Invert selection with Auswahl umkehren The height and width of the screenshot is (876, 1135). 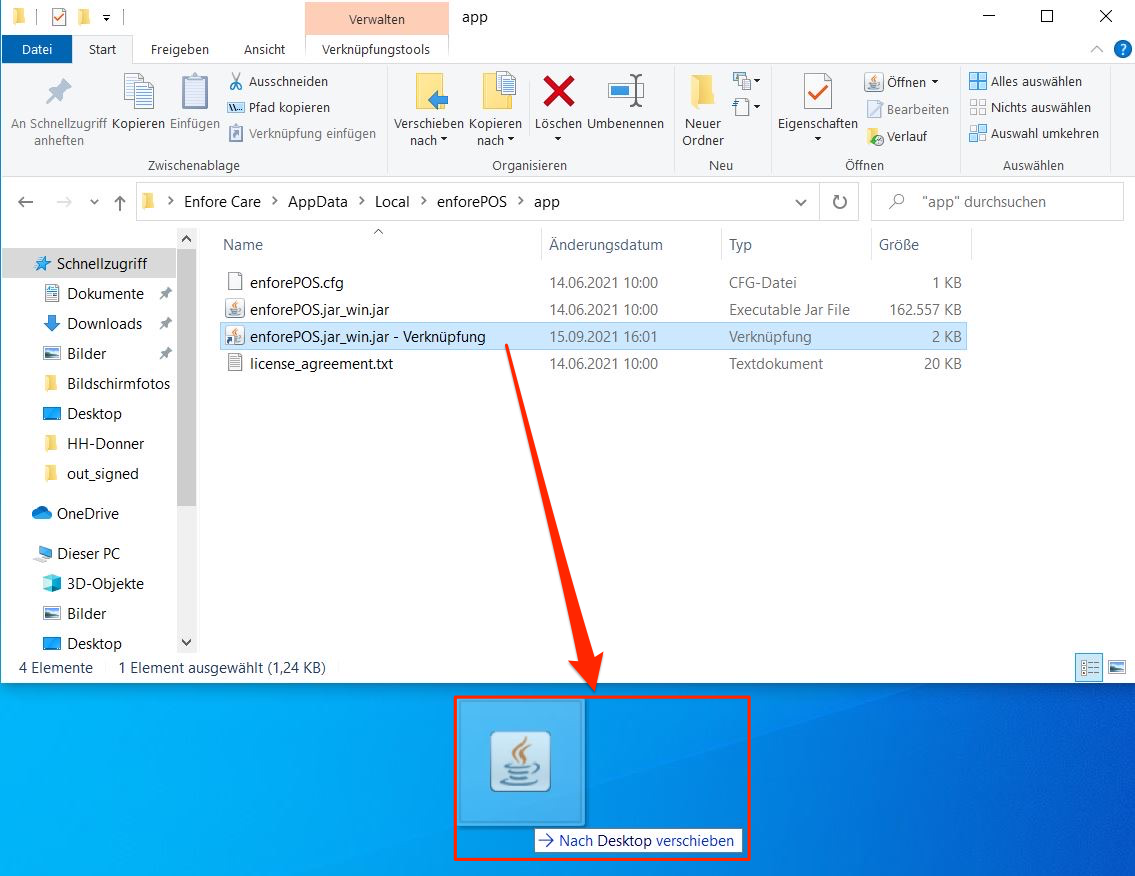(1034, 133)
